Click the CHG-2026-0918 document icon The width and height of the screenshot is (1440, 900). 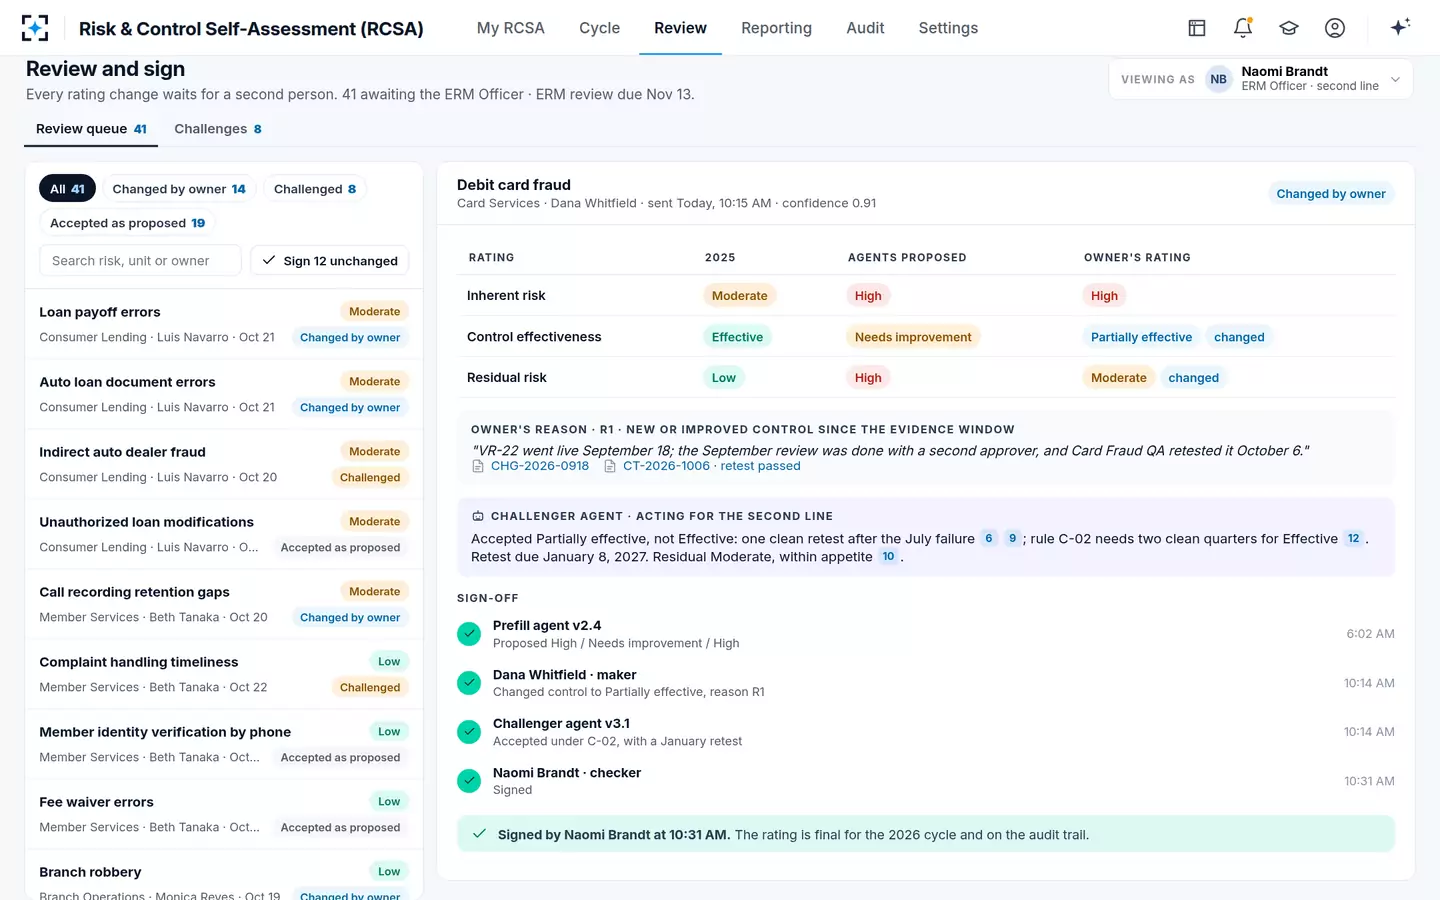[478, 466]
